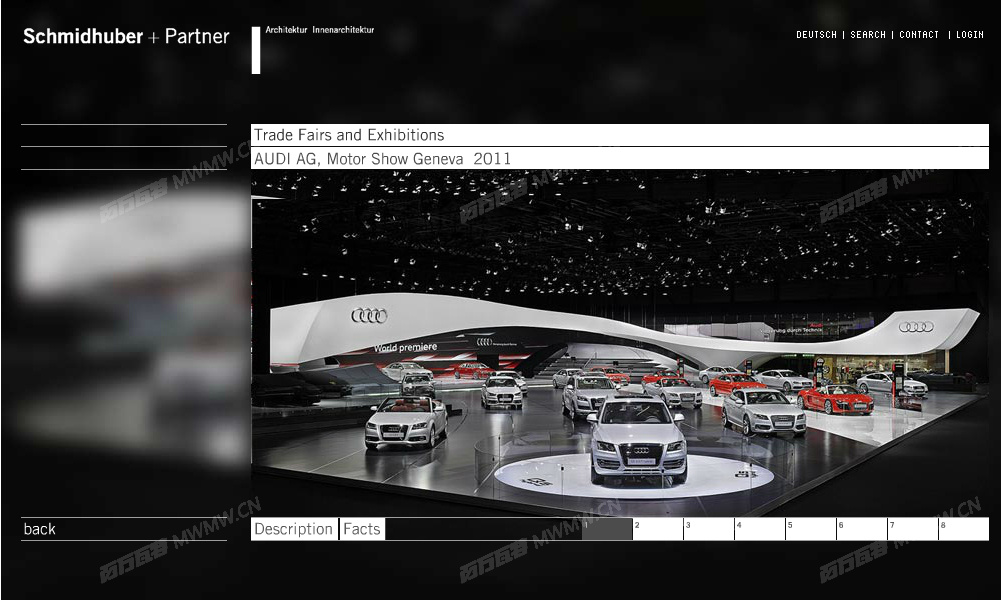Select image number 3 in gallery pager

709,529
